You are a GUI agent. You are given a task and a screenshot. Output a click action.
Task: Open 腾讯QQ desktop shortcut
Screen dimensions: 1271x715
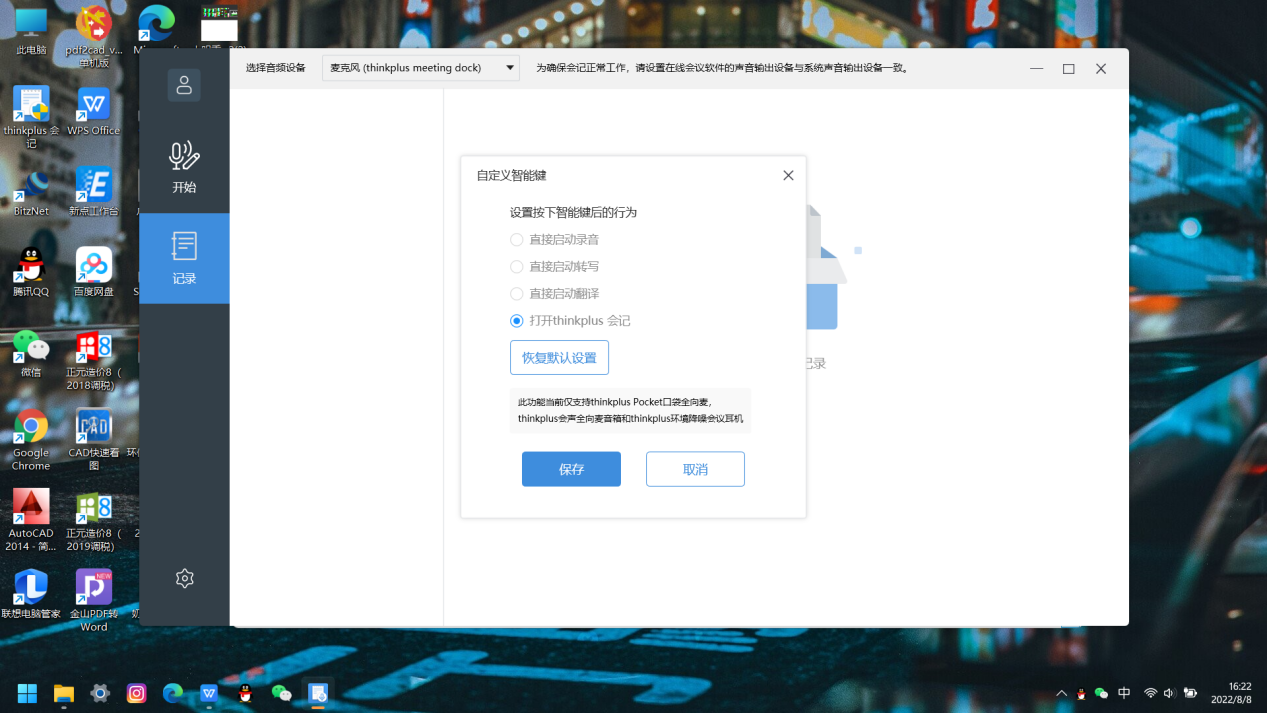point(31,273)
